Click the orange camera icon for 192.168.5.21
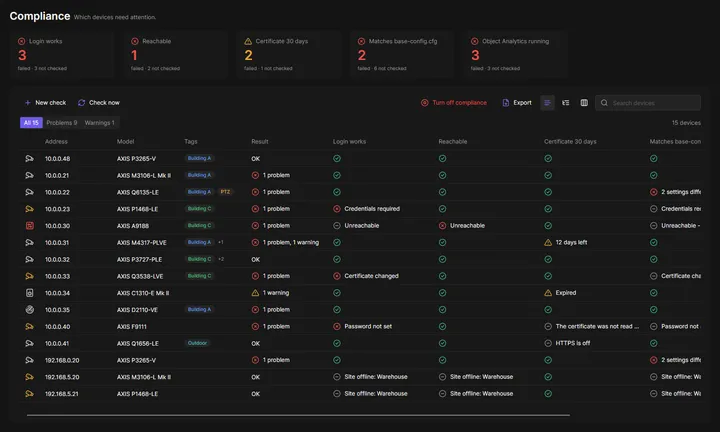720x432 pixels. (x=29, y=393)
